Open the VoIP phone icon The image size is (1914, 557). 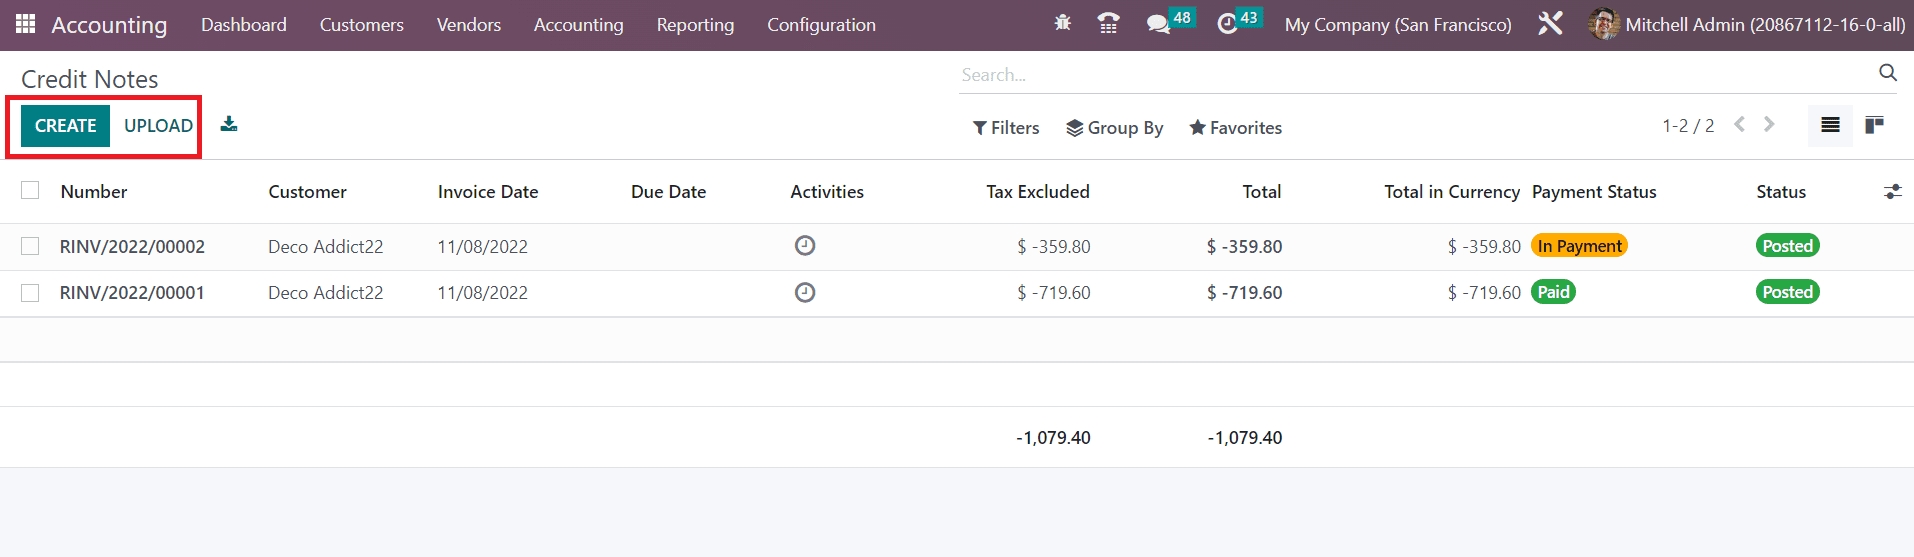(x=1108, y=24)
